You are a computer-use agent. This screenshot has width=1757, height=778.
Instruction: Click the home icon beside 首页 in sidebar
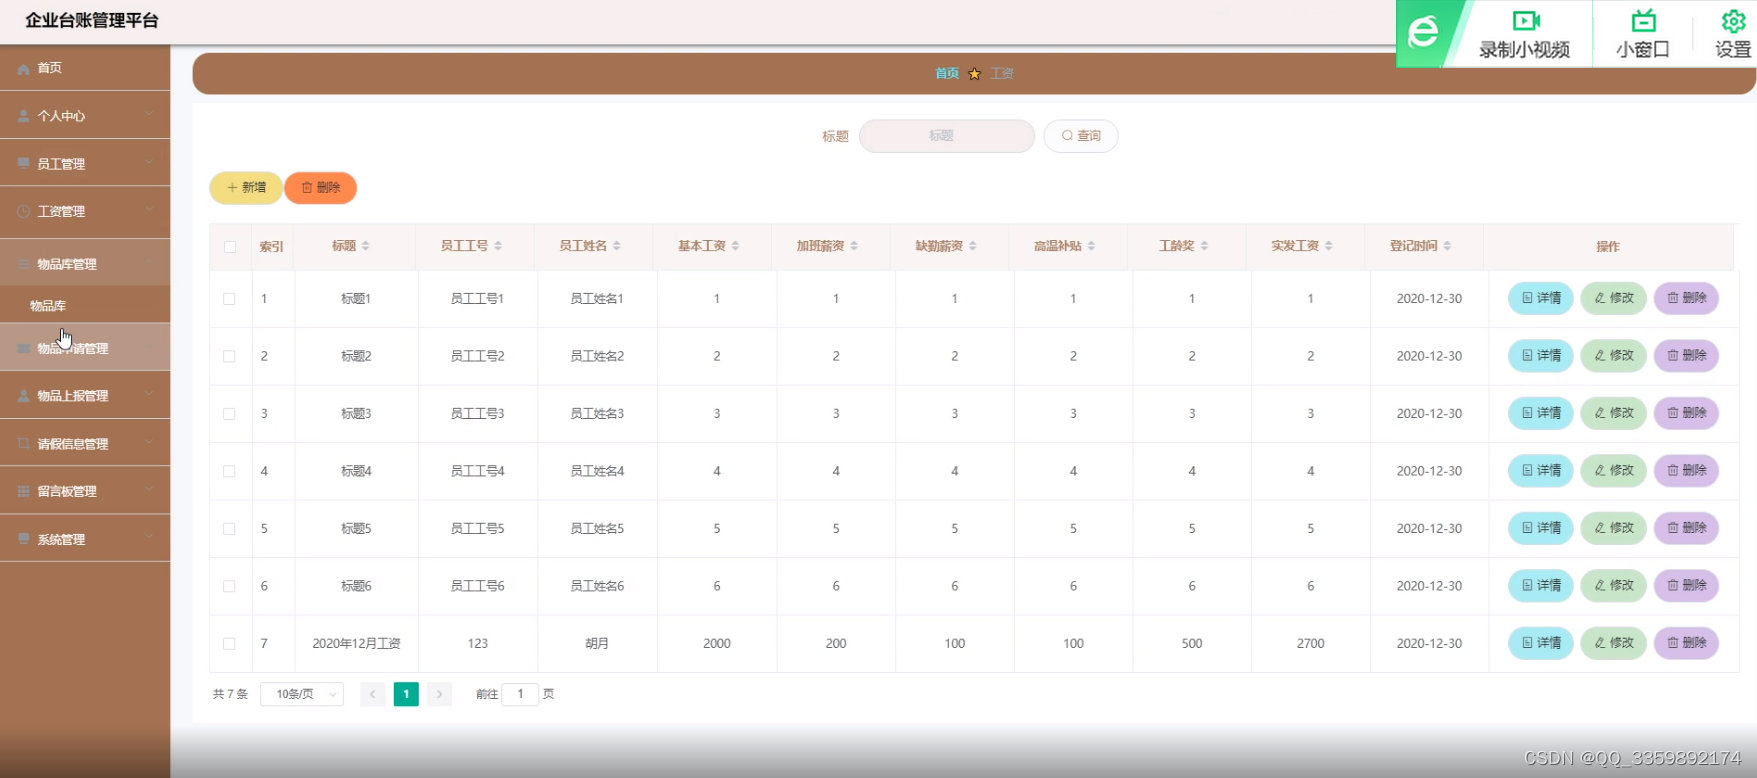24,69
